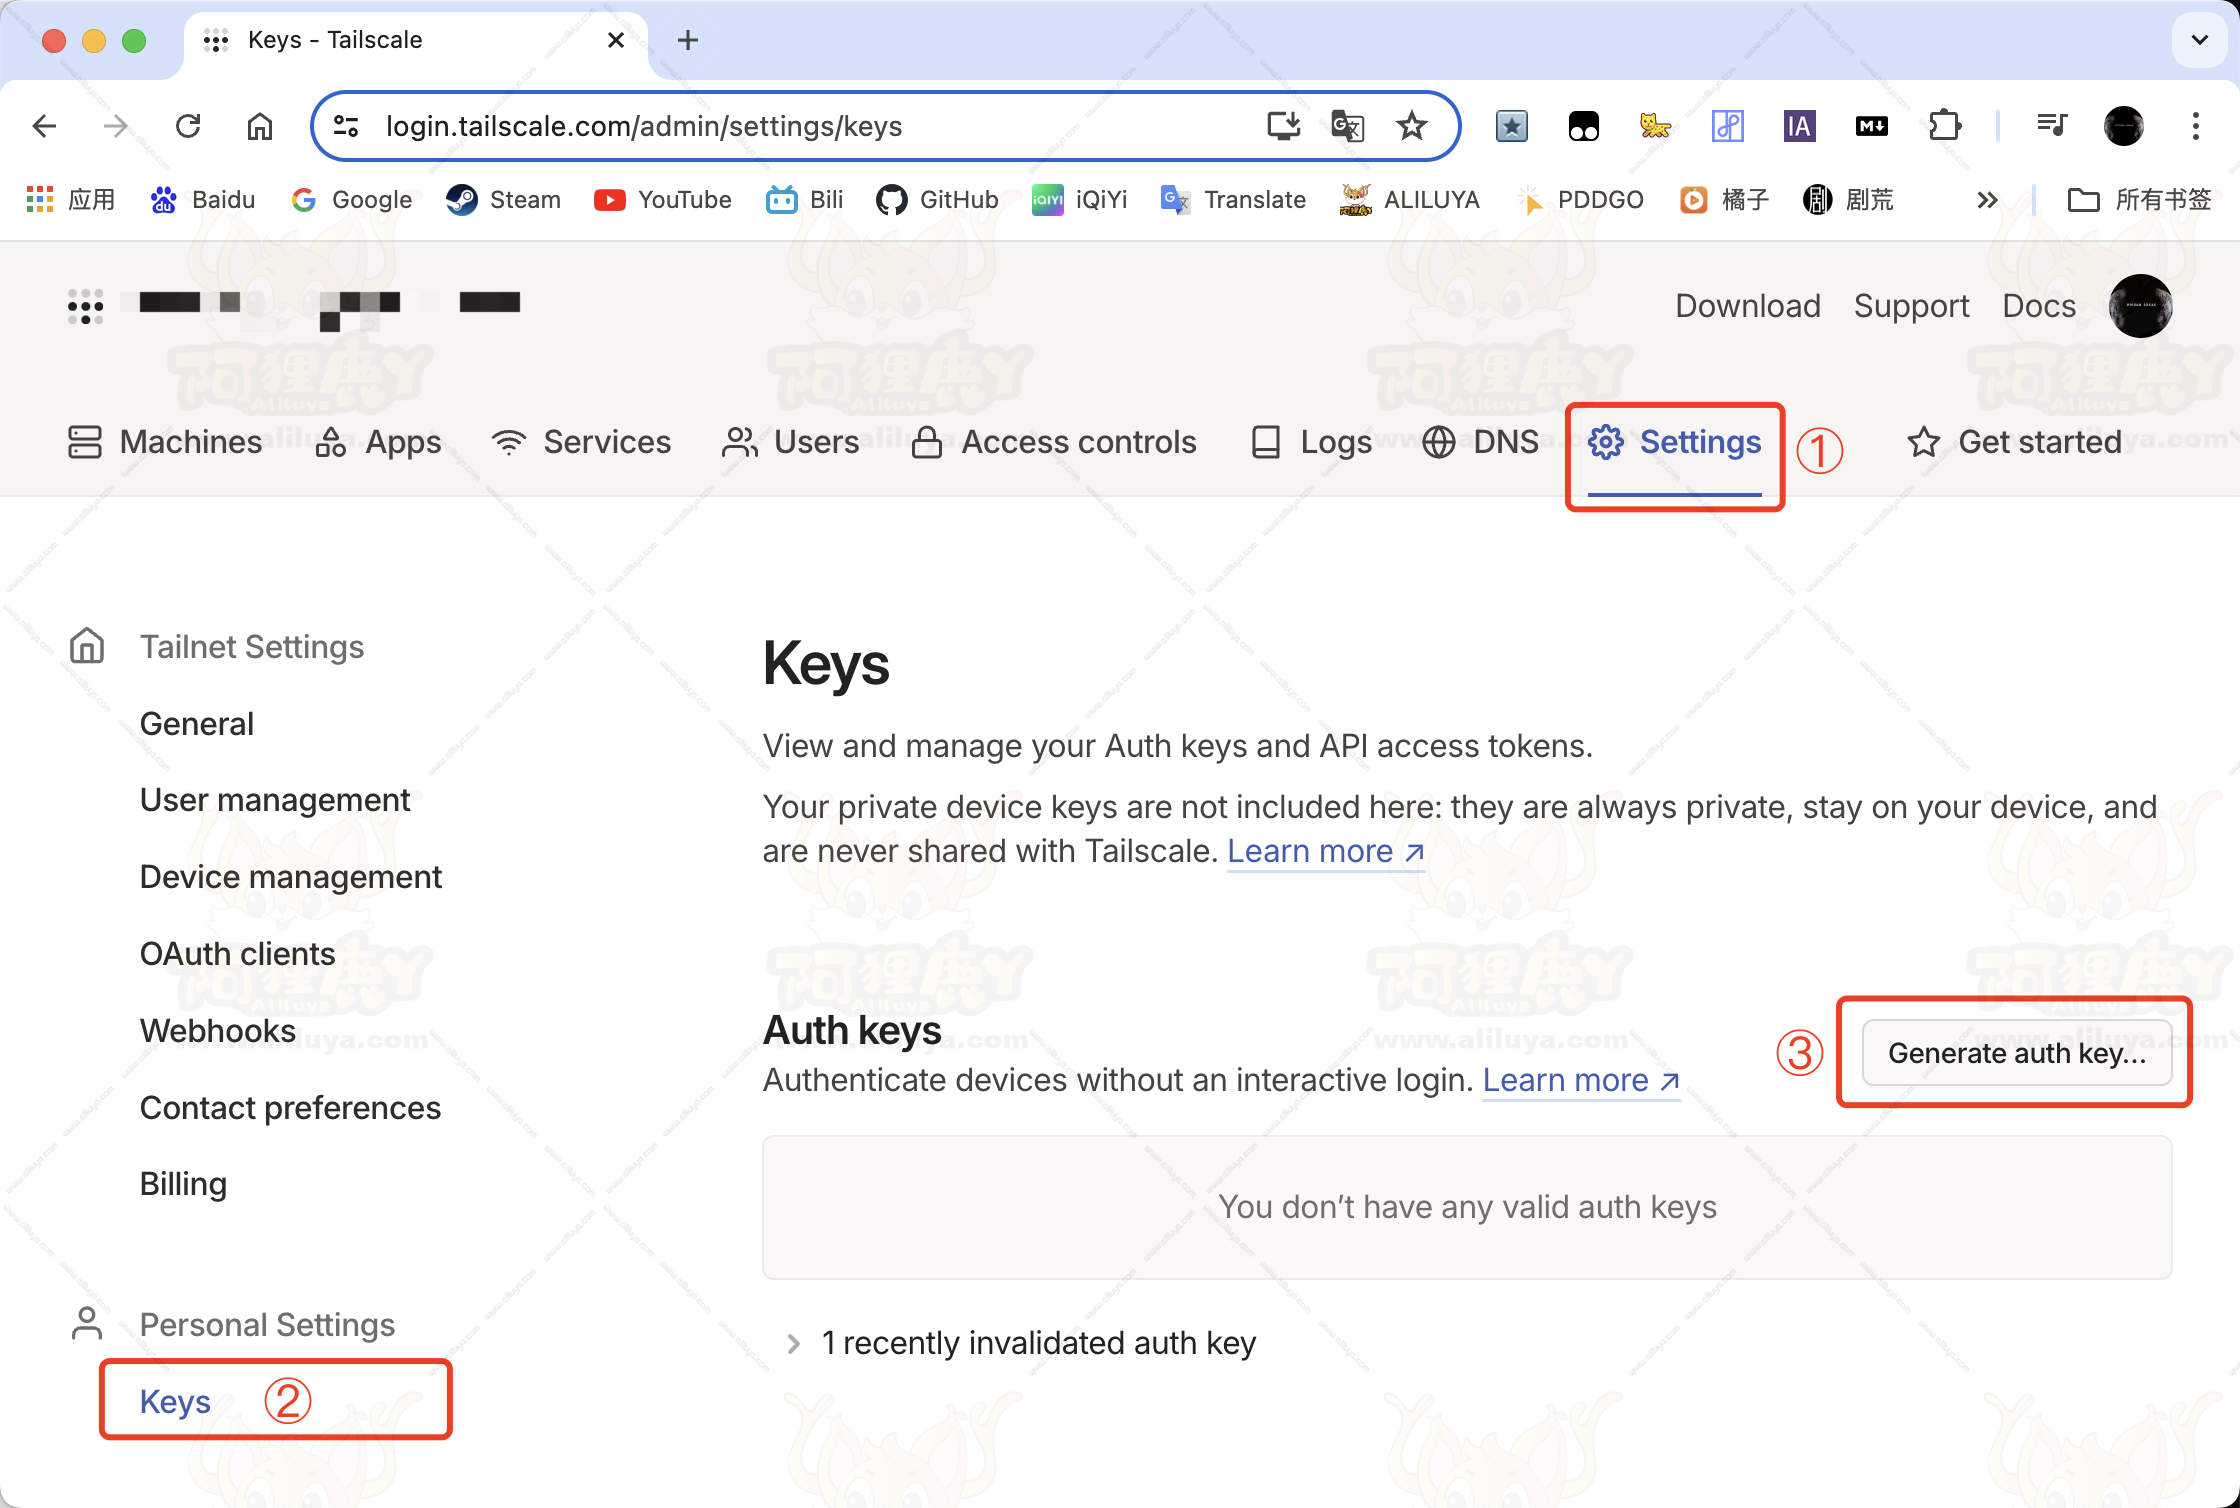Switch to the Apps tab
This screenshot has width=2240, height=1508.
tap(378, 442)
